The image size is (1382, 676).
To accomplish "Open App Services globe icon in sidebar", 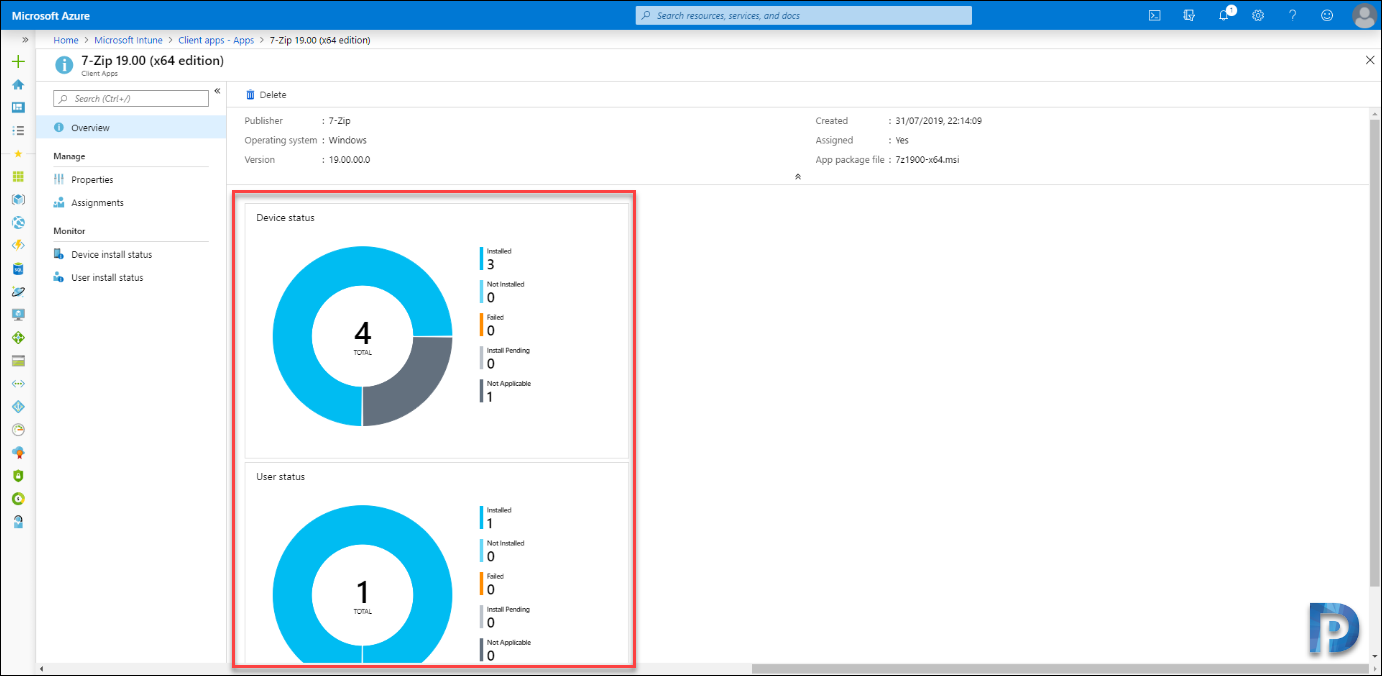I will (18, 222).
